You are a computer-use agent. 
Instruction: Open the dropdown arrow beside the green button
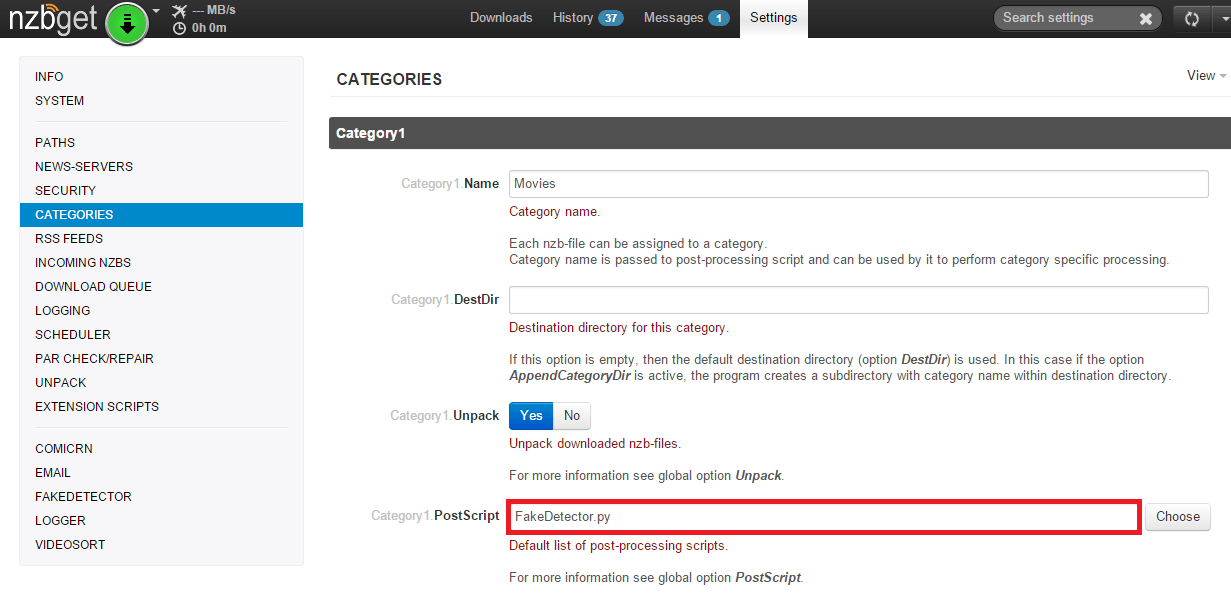[x=156, y=12]
